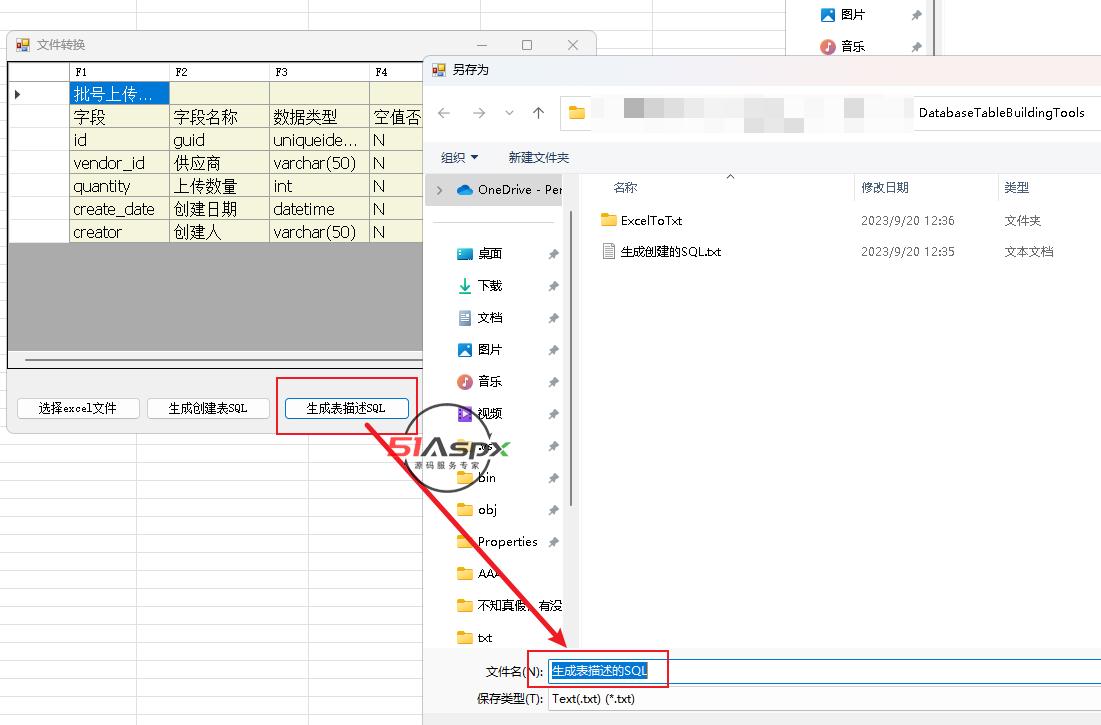Open the ExcelToTxt folder
The height and width of the screenshot is (725, 1101).
[x=650, y=220]
